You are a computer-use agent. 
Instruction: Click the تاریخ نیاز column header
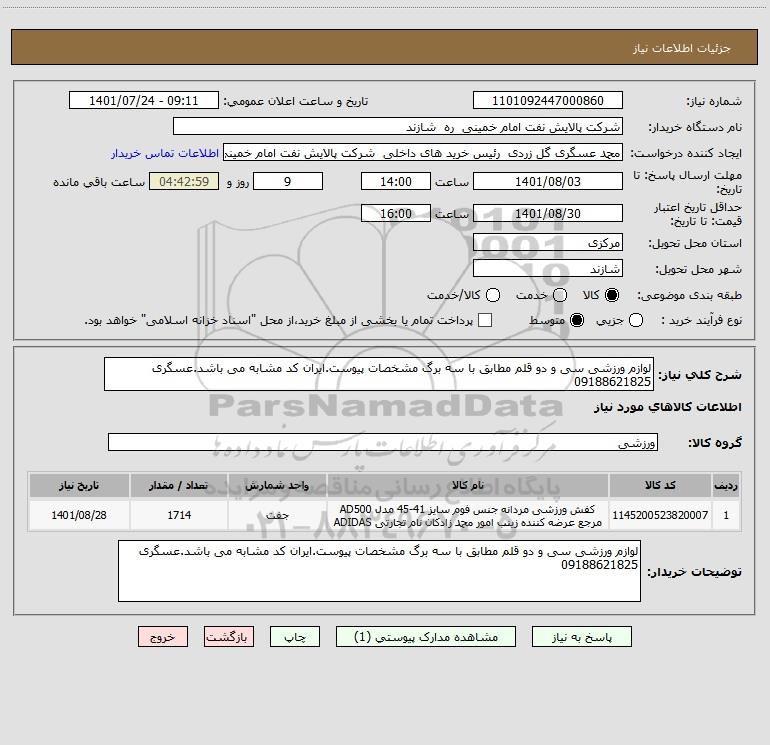(79, 485)
